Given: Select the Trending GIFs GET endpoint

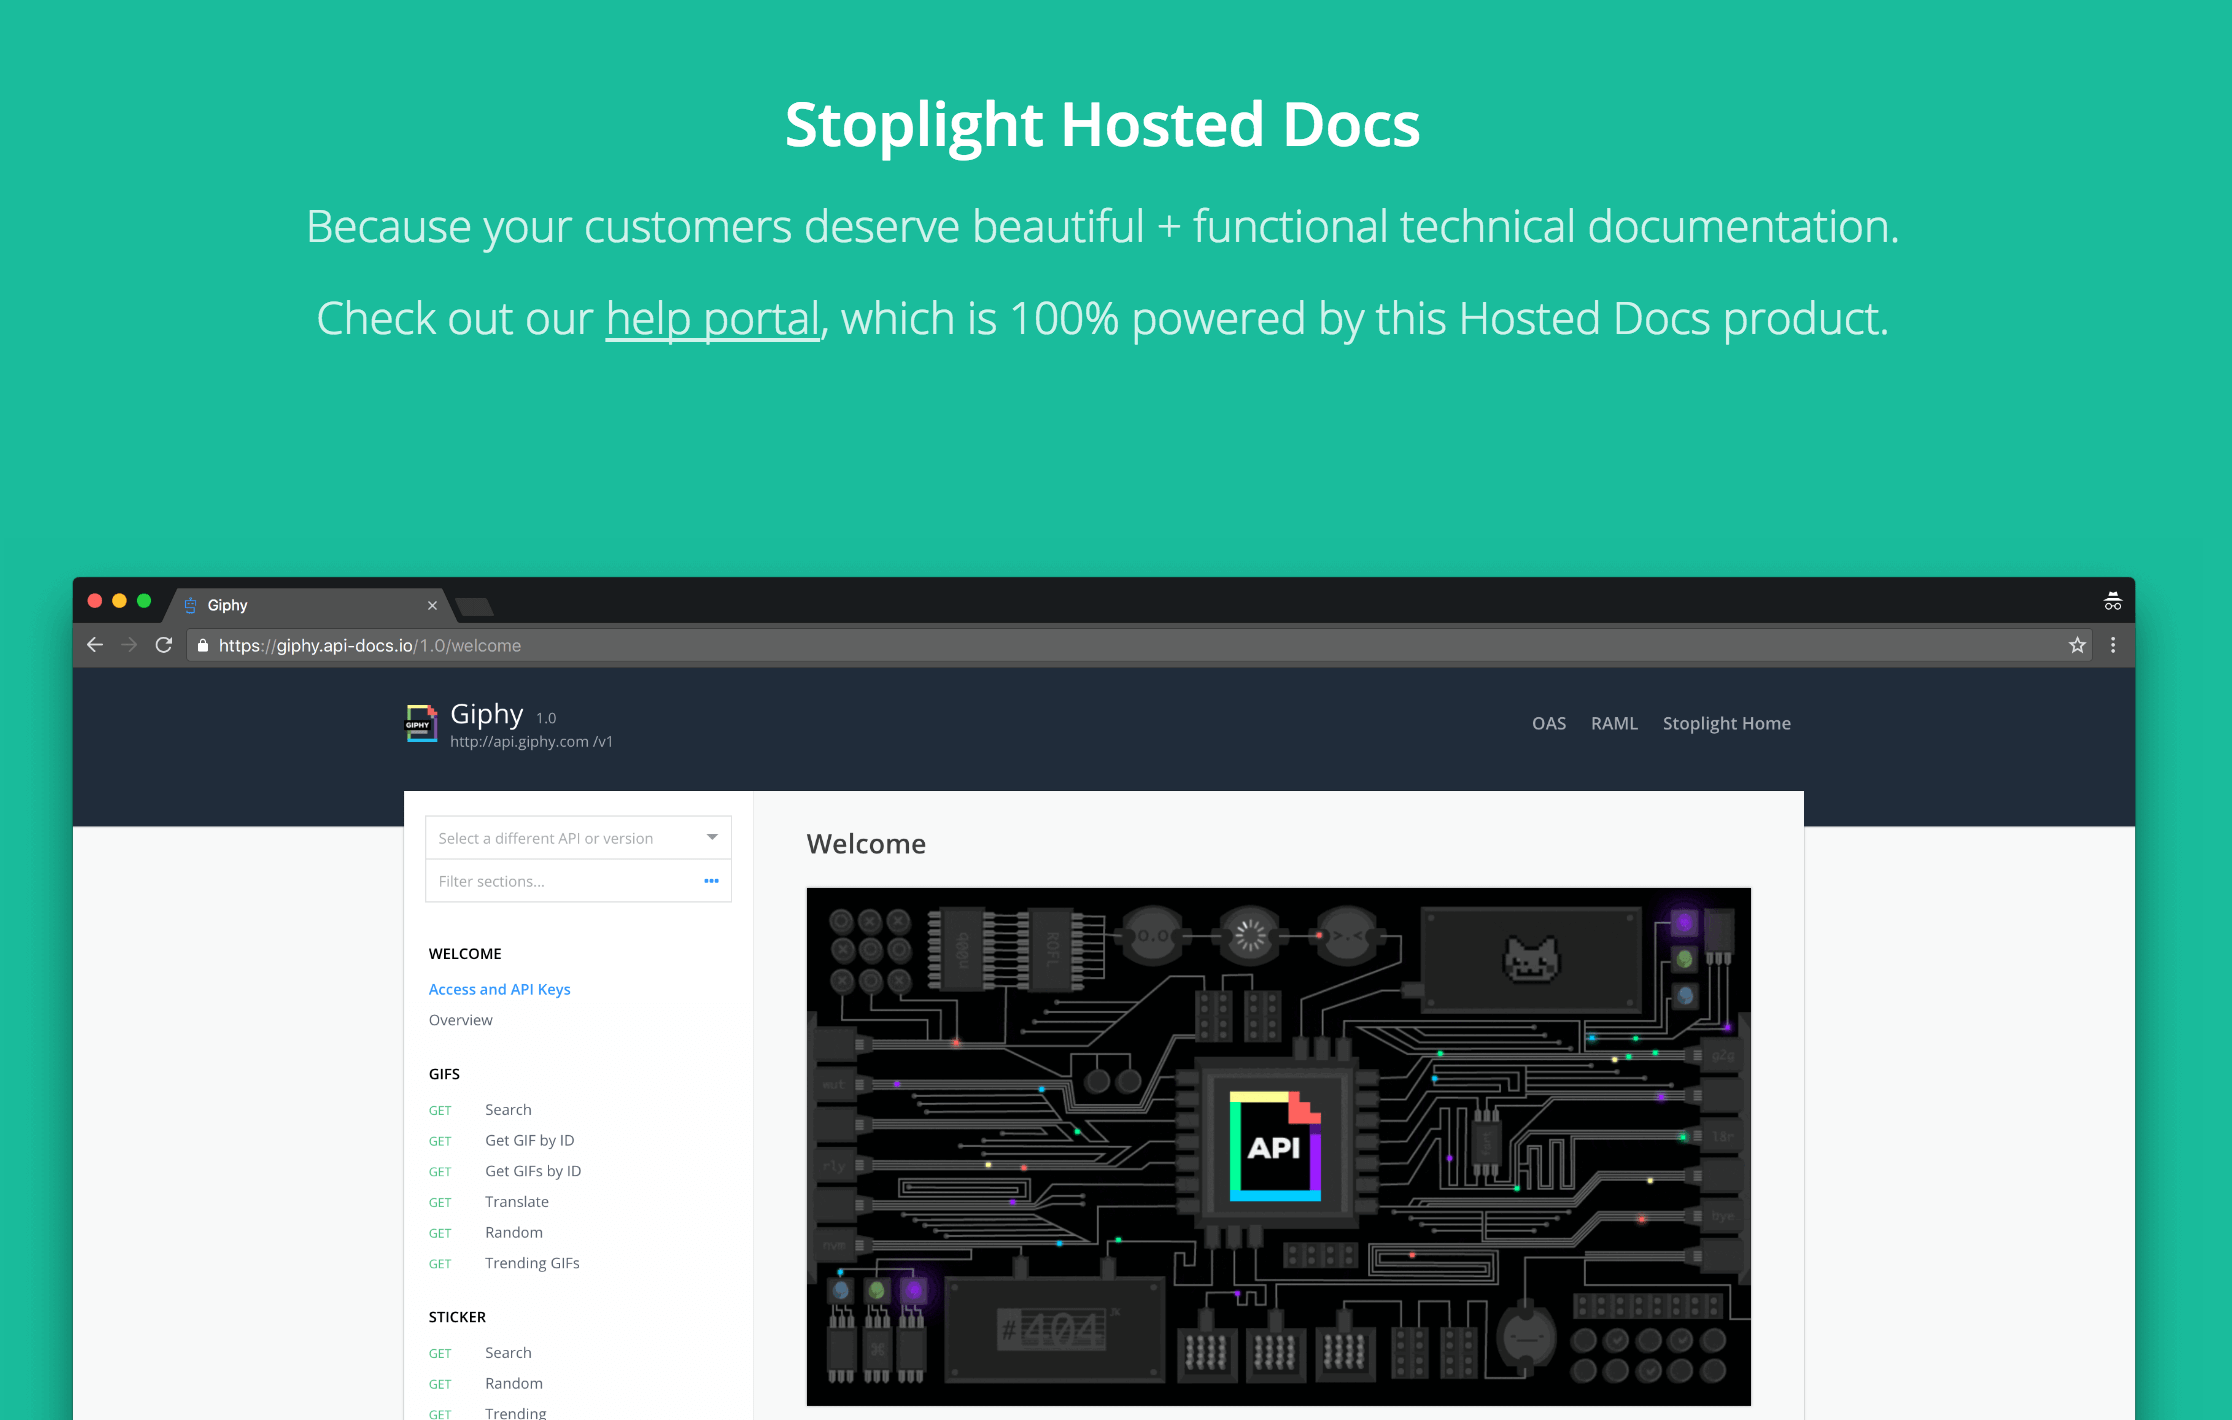Looking at the screenshot, I should pyautogui.click(x=530, y=1261).
